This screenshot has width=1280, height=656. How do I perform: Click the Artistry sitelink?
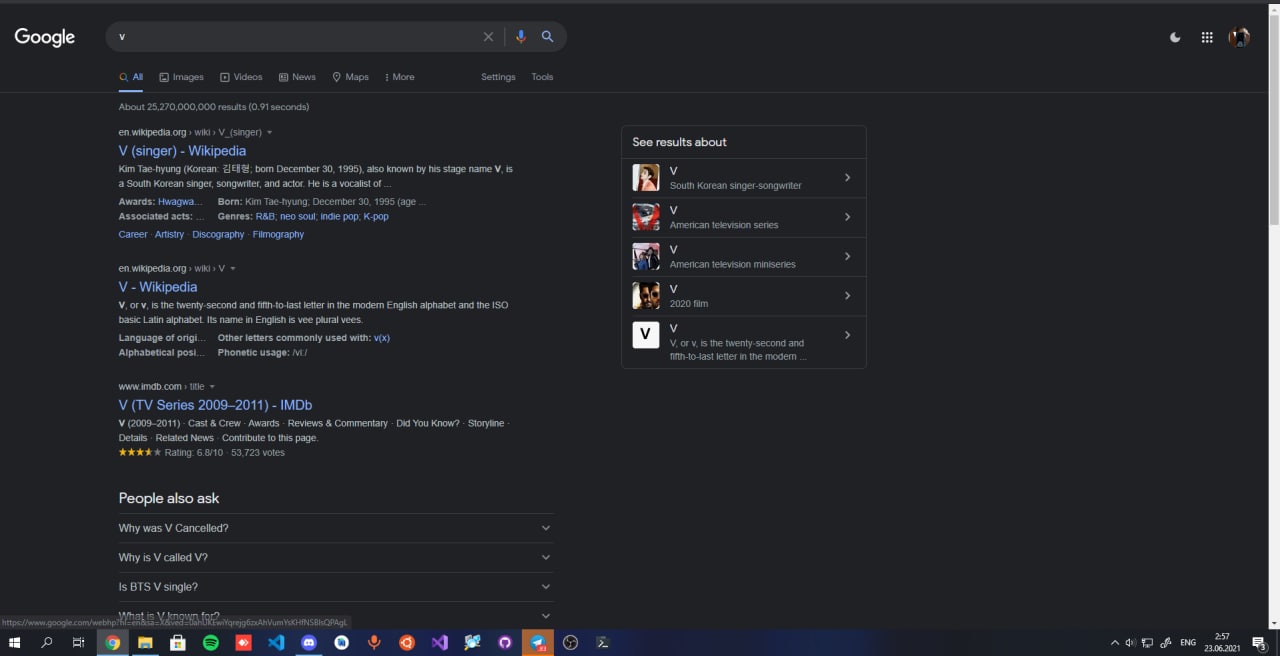coord(169,234)
